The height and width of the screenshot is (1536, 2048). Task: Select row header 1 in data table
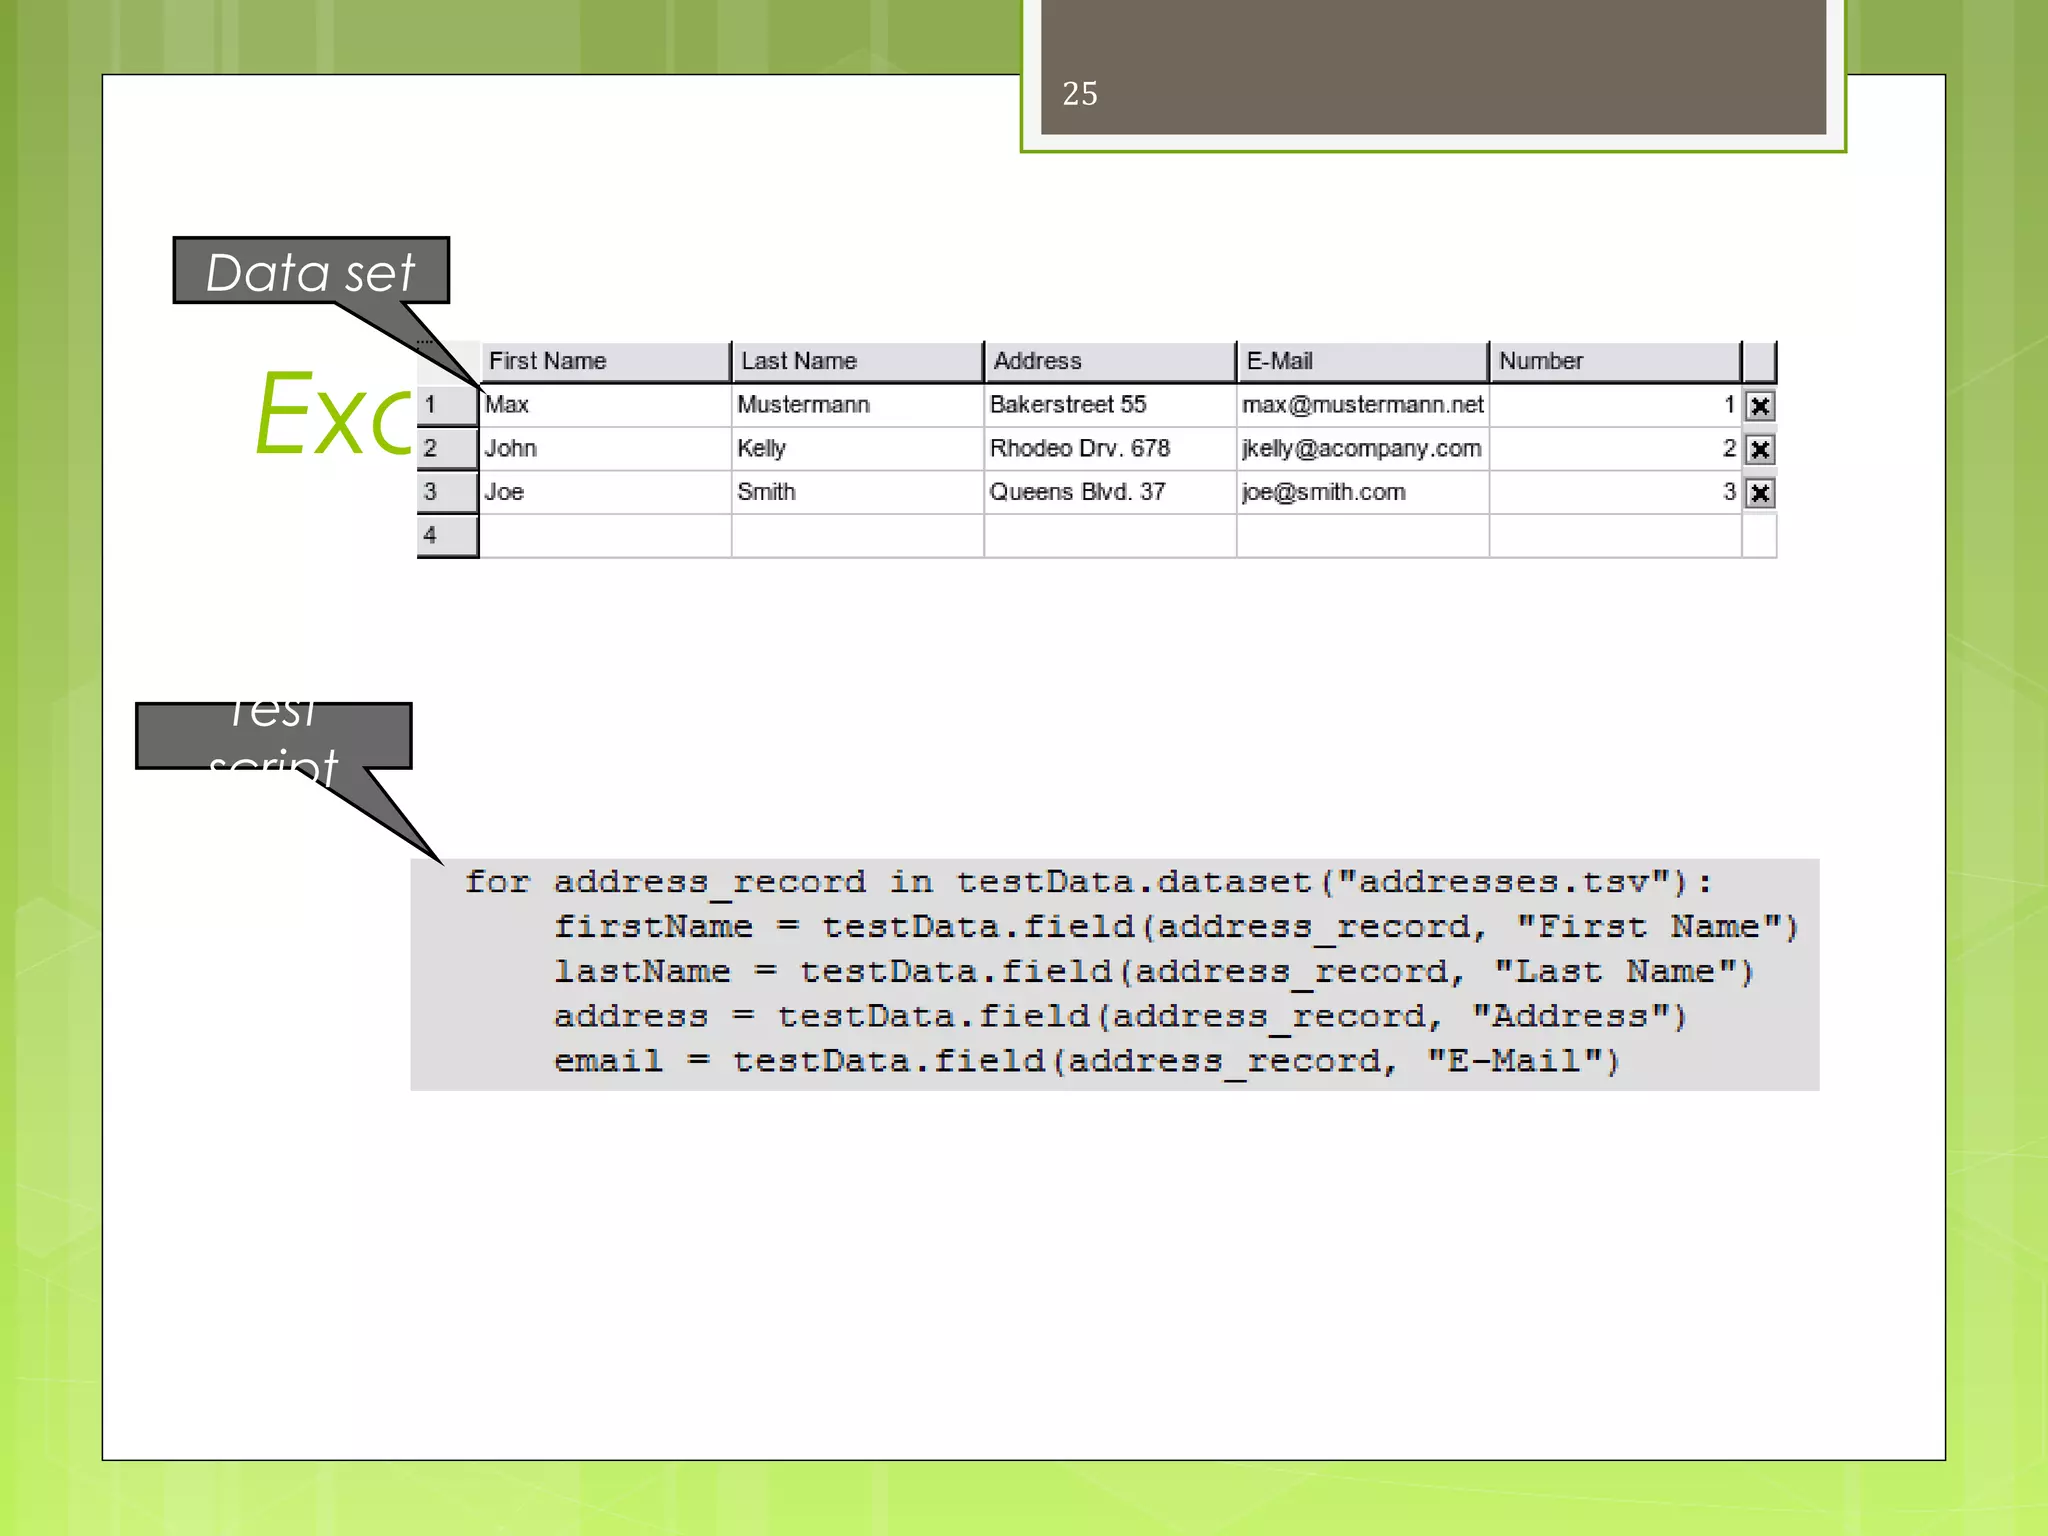[x=447, y=405]
